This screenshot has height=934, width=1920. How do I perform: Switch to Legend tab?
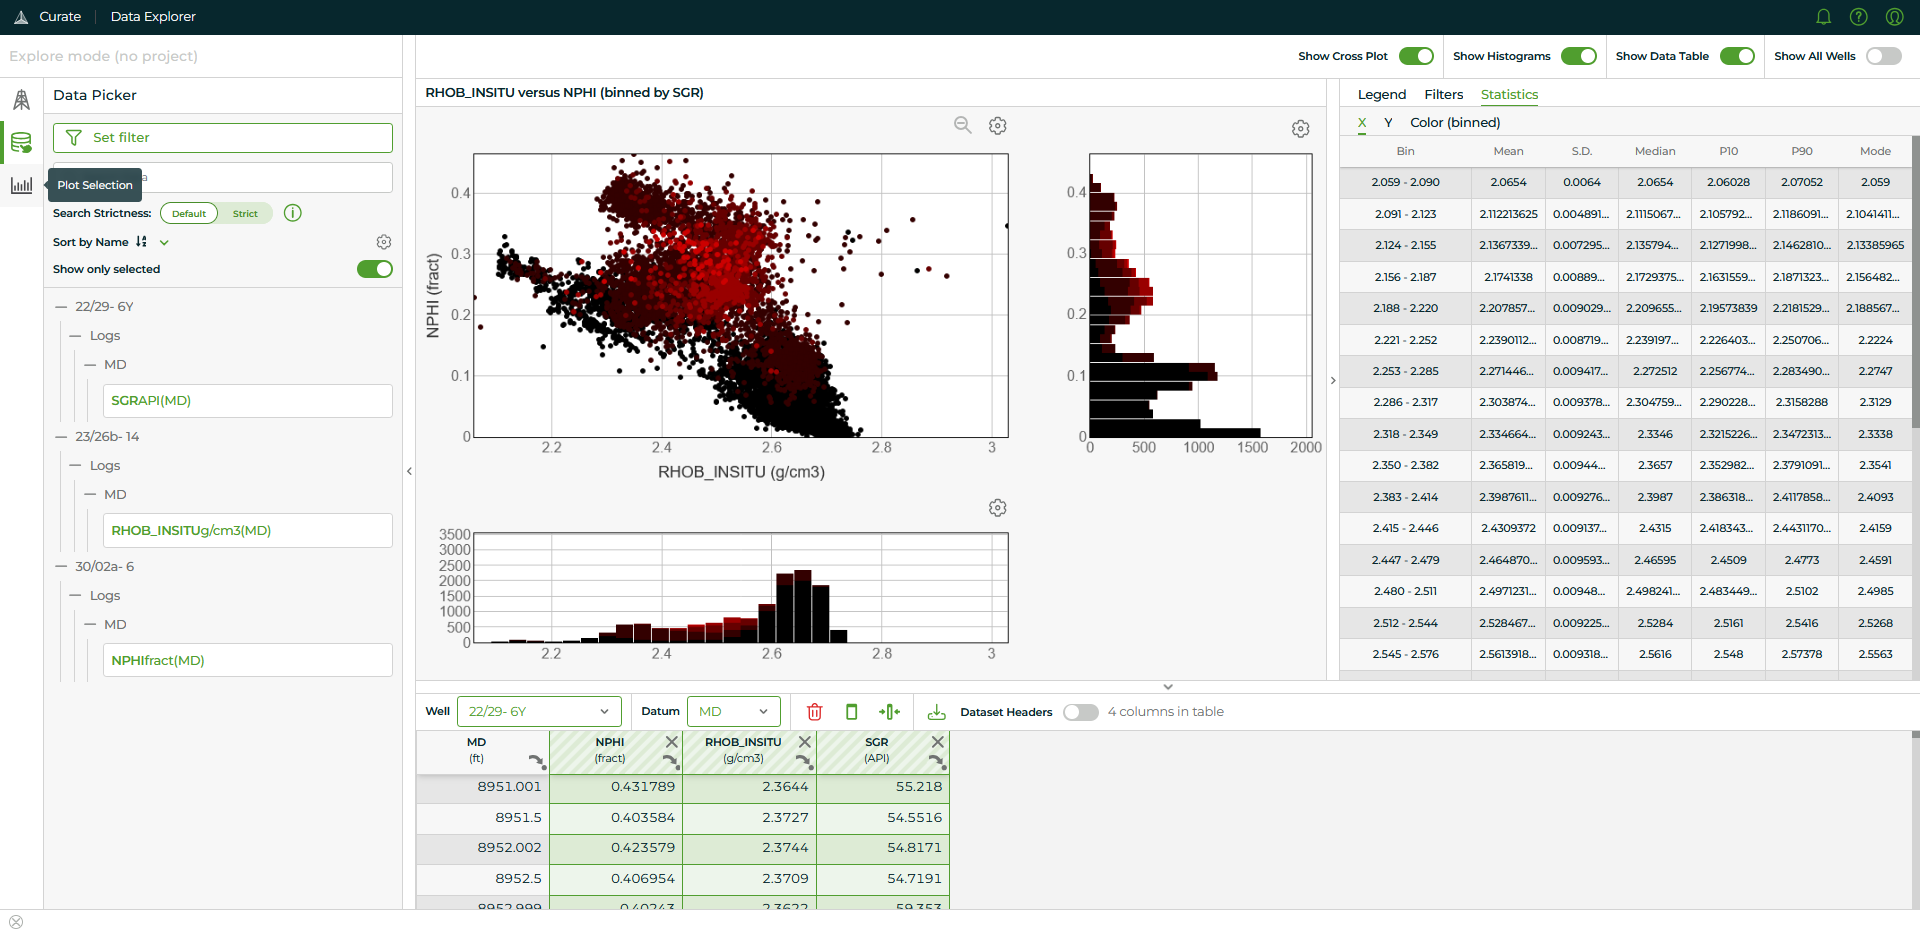[1382, 94]
